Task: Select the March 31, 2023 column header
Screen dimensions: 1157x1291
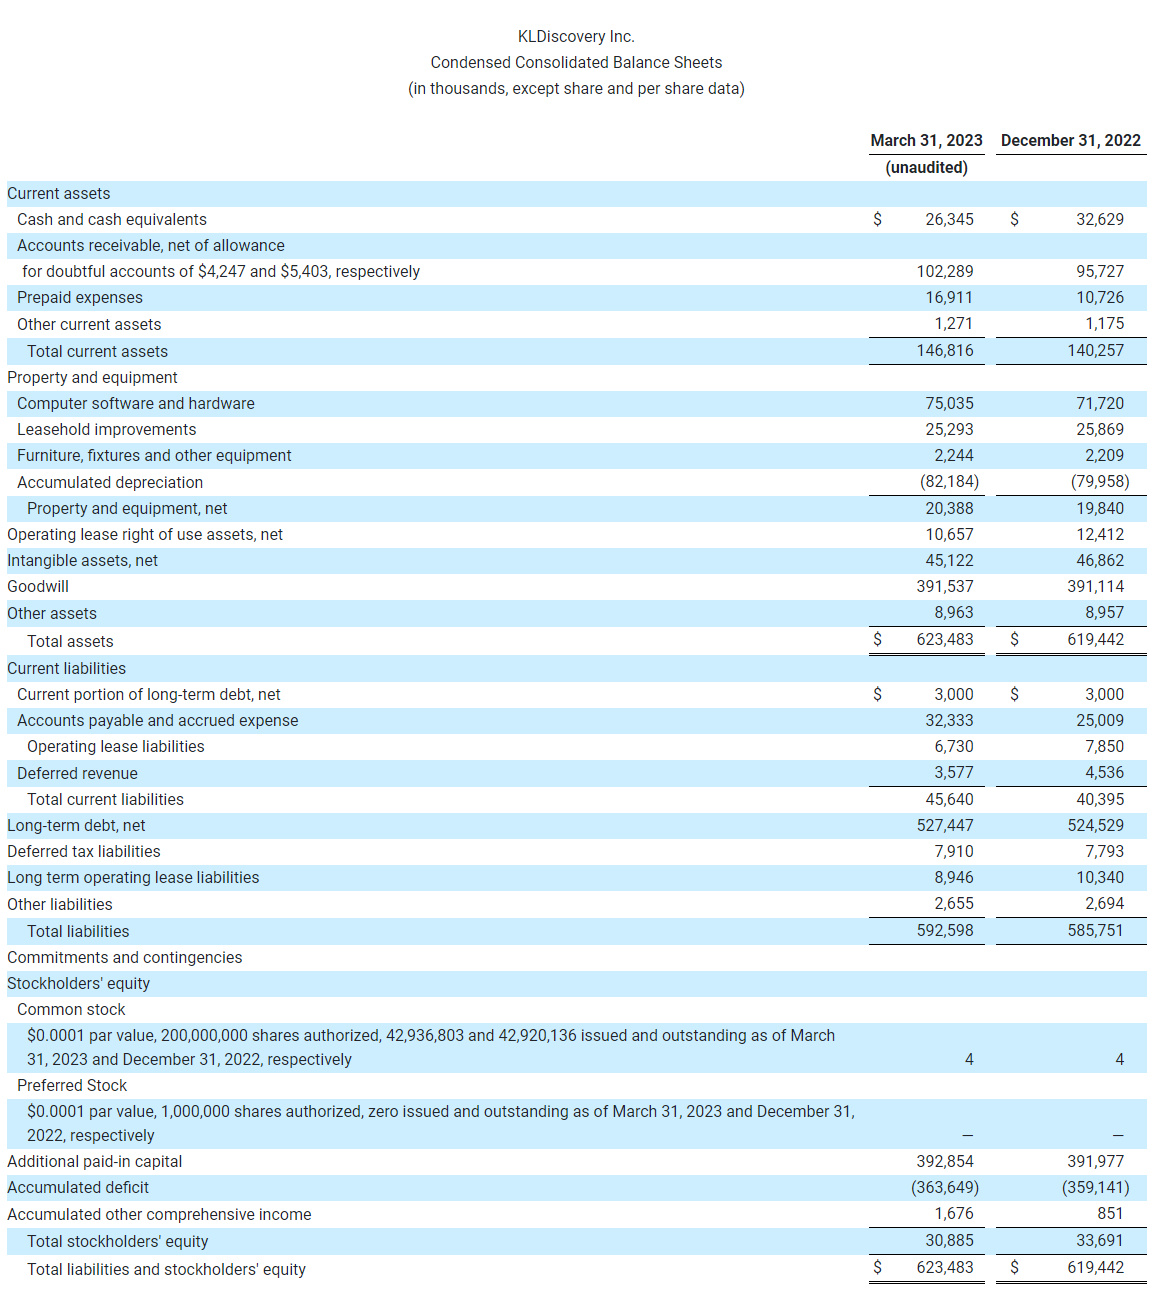Action: (926, 140)
